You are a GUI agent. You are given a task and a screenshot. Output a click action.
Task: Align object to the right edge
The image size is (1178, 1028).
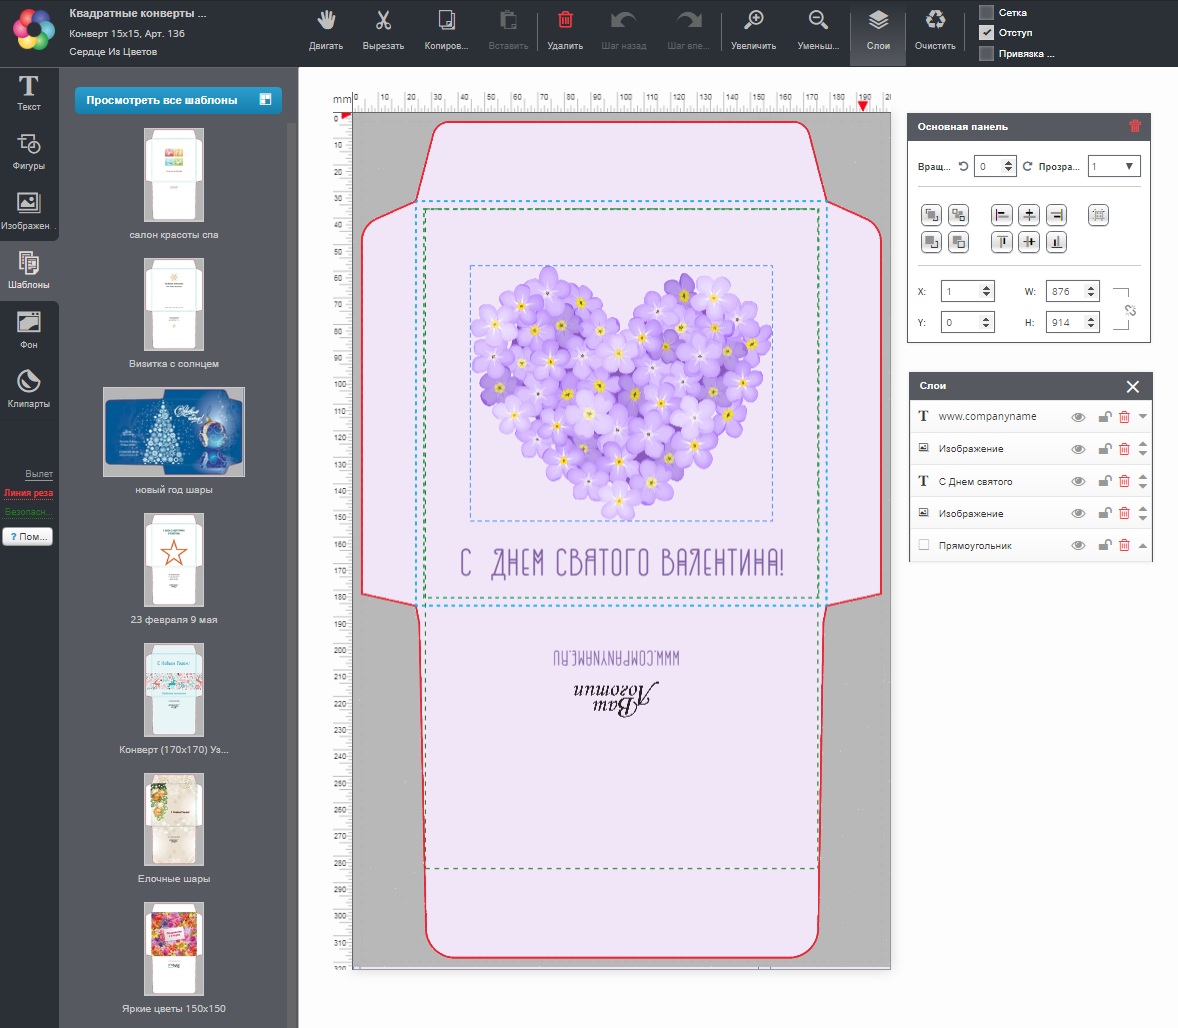[x=1056, y=215]
